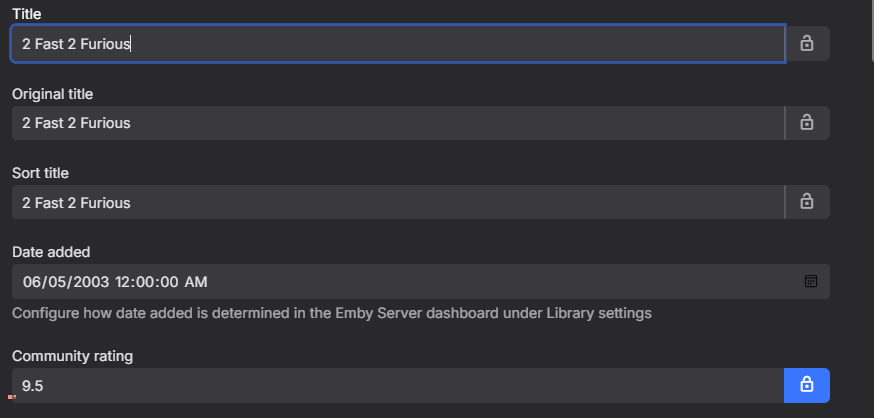Select the Community rating 9.5 field
Viewport: 874px width, 418px height.
tap(400, 385)
